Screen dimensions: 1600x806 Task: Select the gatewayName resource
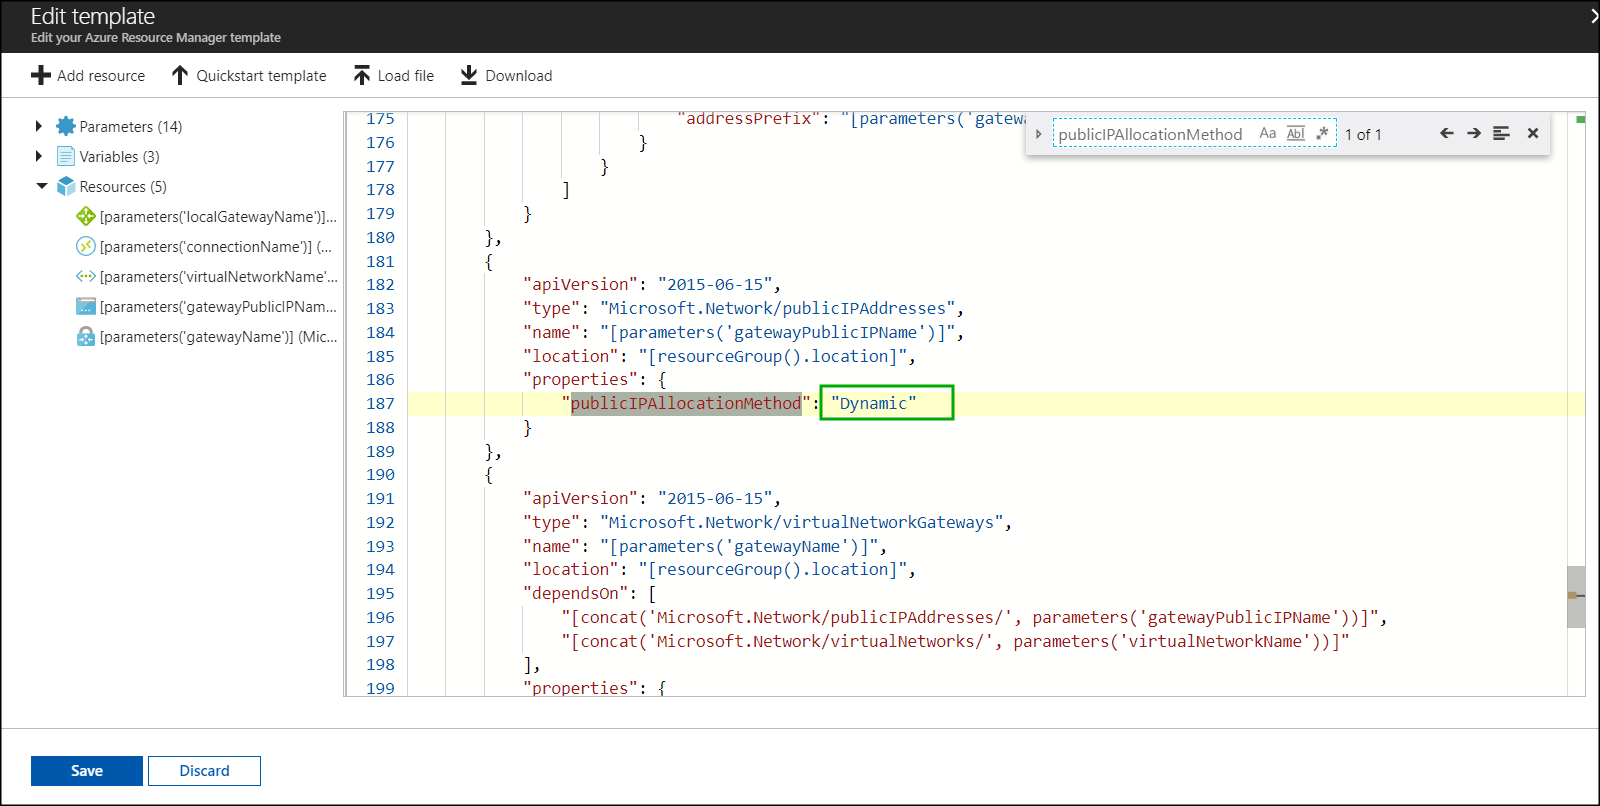[207, 337]
